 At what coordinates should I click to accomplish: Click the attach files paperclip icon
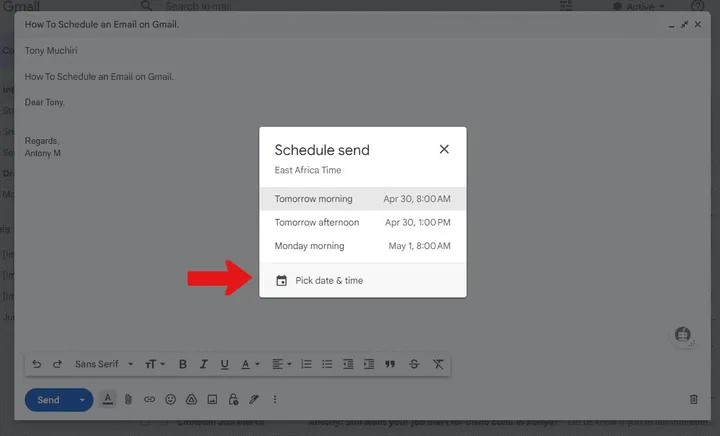pyautogui.click(x=128, y=400)
